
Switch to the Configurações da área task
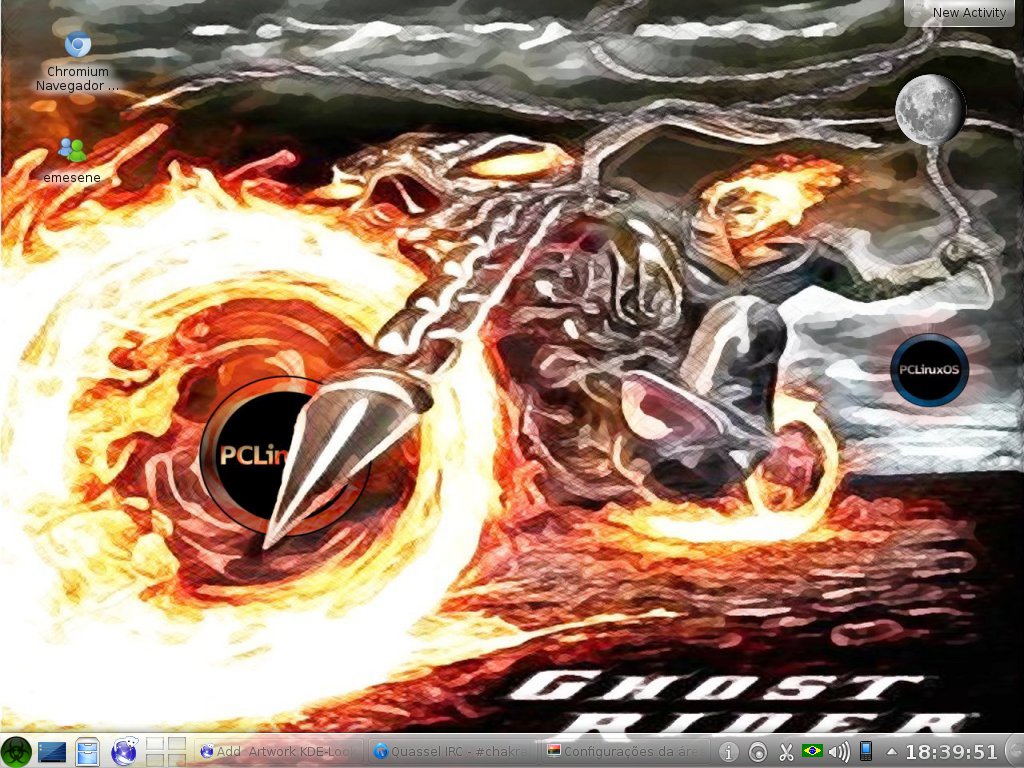click(x=624, y=752)
